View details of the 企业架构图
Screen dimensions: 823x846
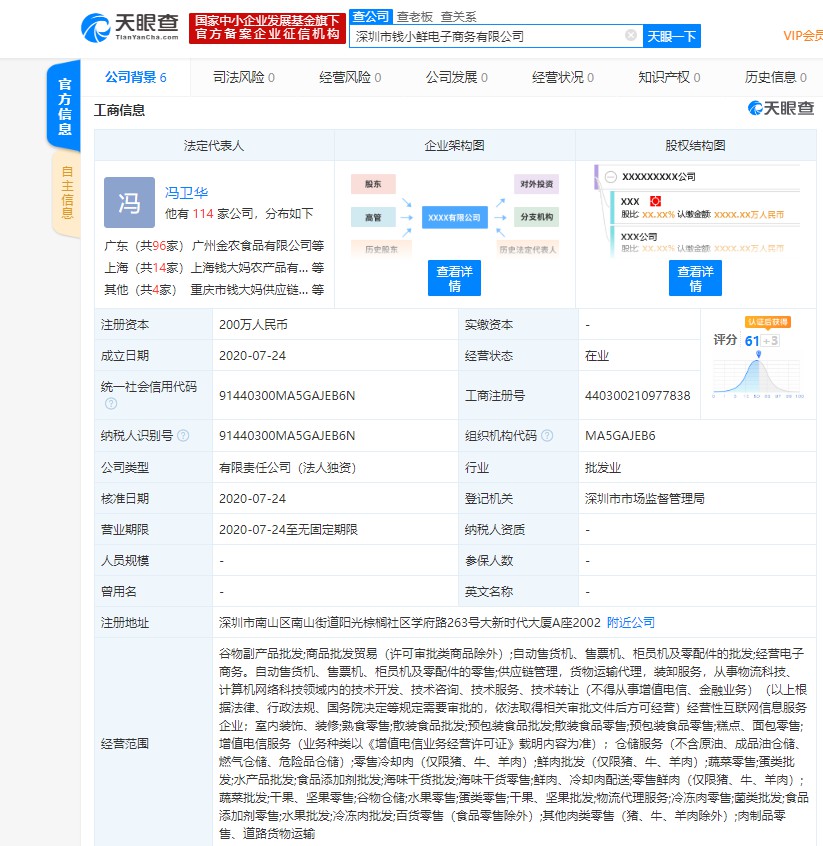coord(455,278)
